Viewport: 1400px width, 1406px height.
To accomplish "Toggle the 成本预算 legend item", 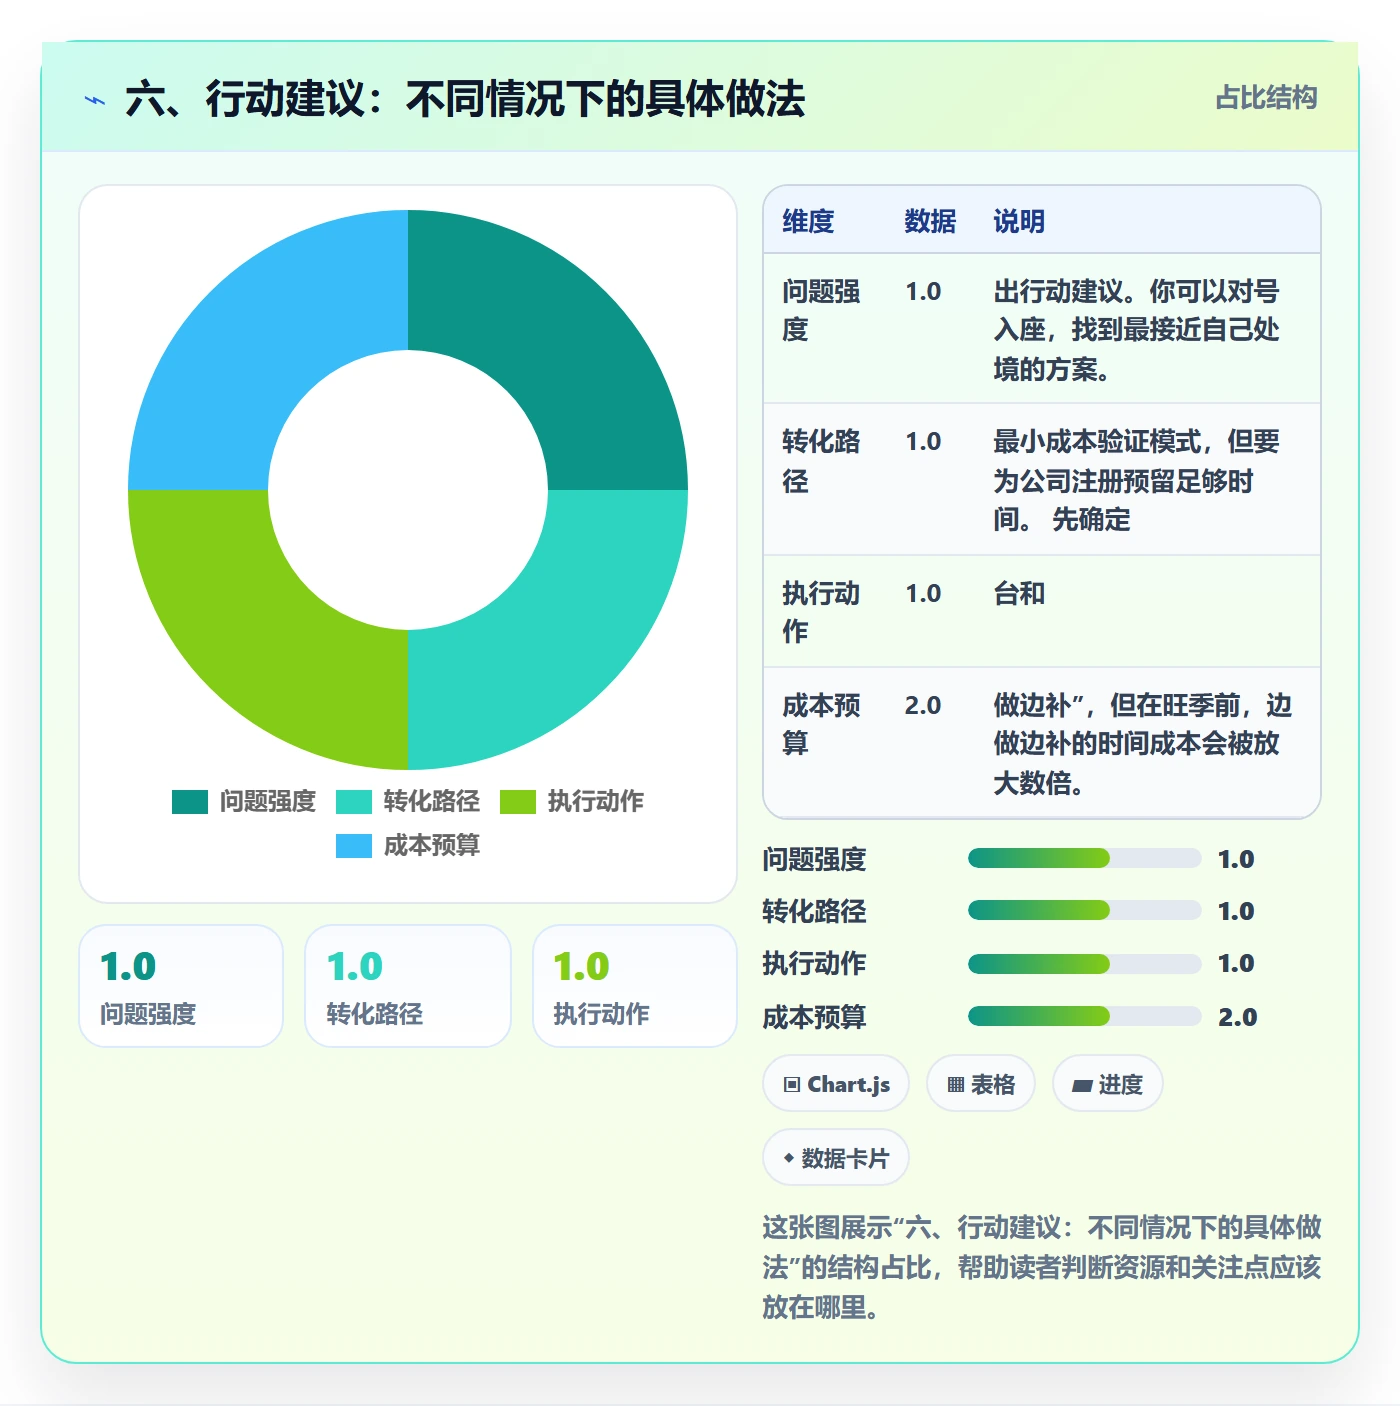I will pos(408,845).
